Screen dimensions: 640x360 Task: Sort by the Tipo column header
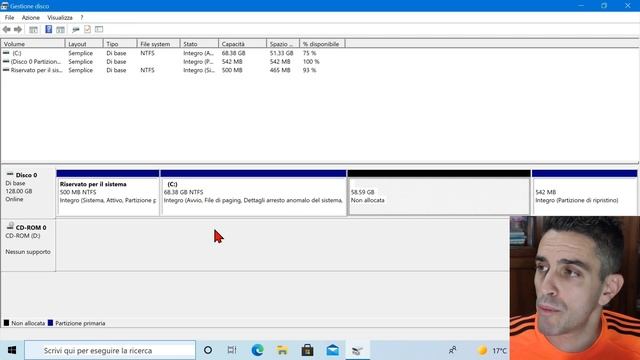point(120,44)
